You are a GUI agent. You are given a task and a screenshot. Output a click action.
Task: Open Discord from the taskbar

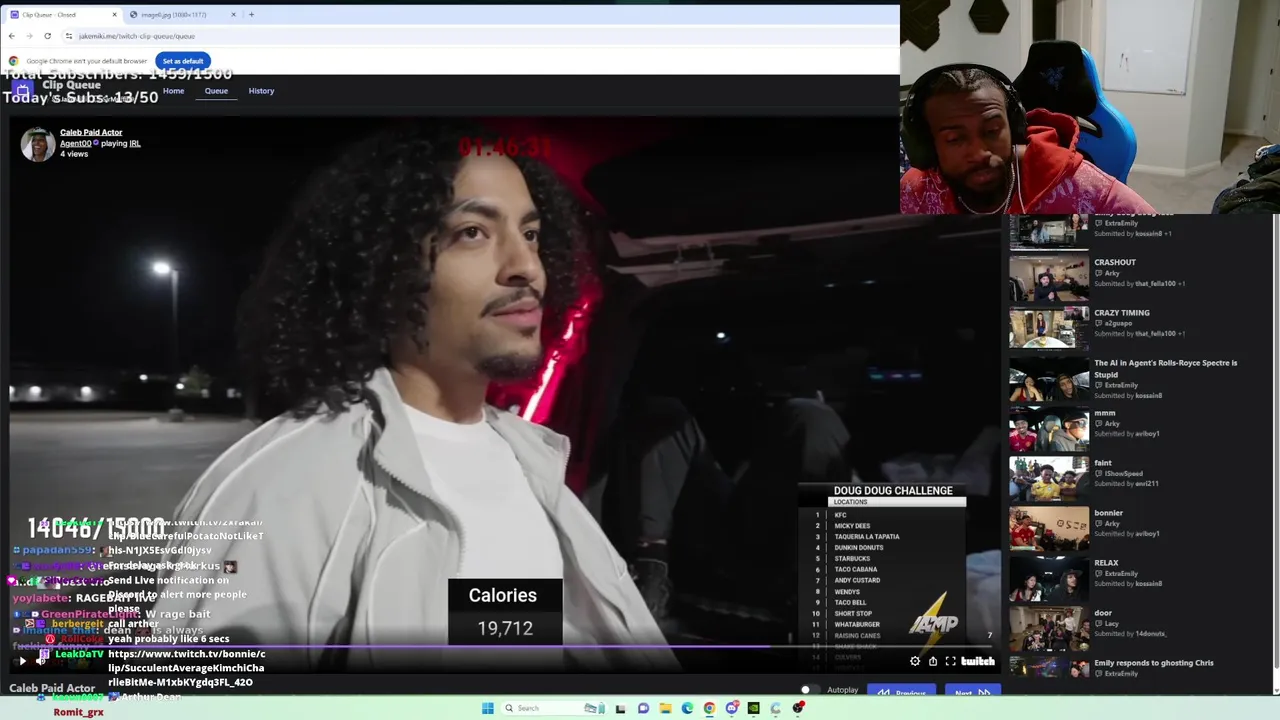click(x=731, y=708)
